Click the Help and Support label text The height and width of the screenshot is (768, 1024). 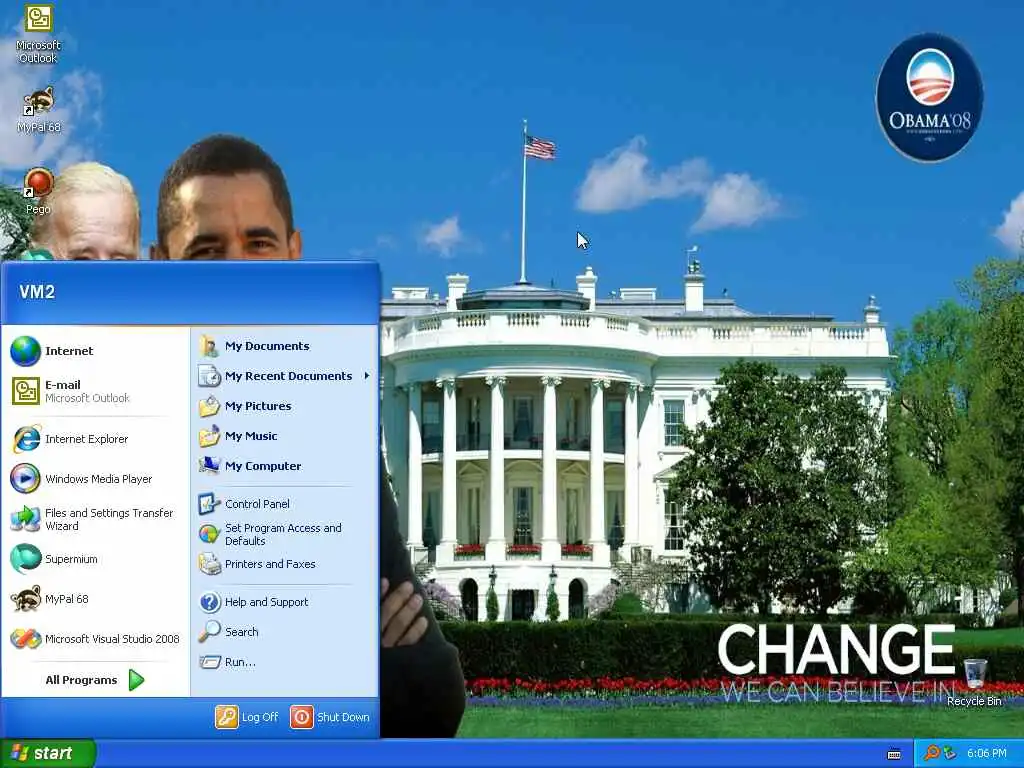coord(266,602)
